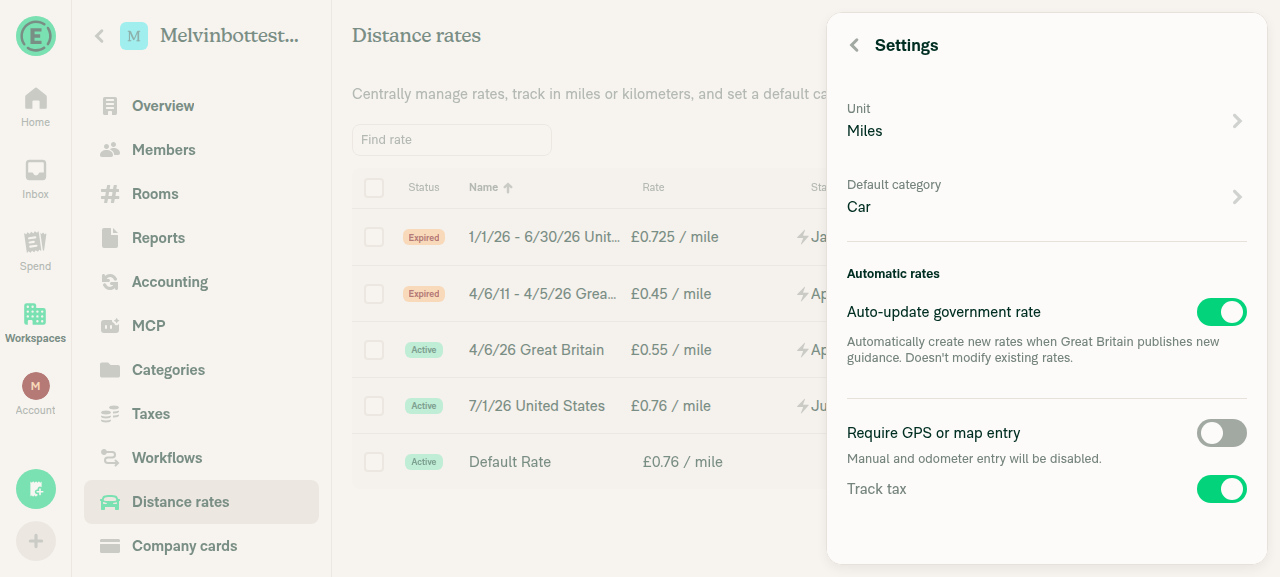Viewport: 1280px width, 577px height.
Task: Open the Rooms menu item
Action: [201, 194]
